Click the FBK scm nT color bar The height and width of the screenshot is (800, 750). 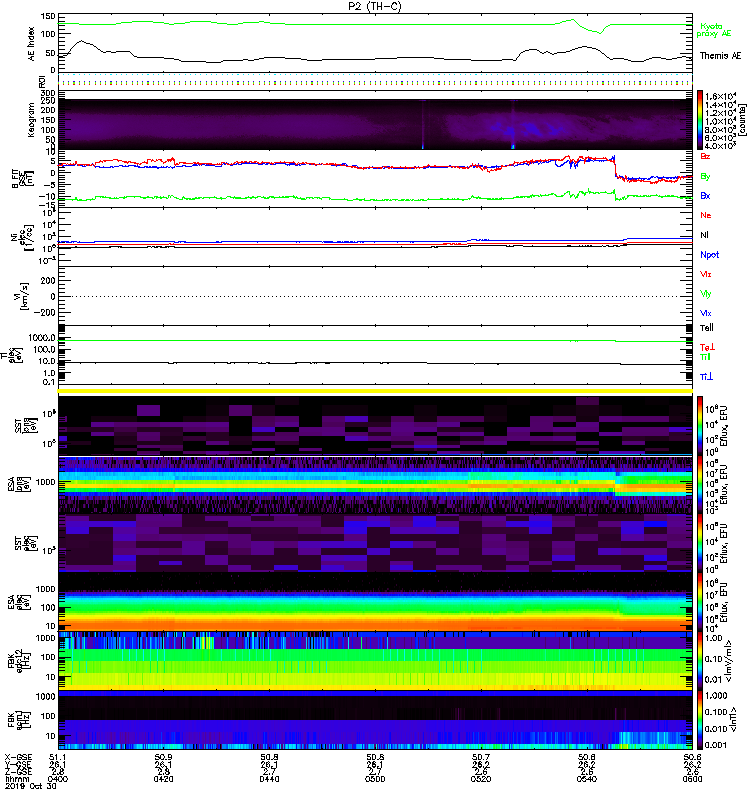point(700,719)
